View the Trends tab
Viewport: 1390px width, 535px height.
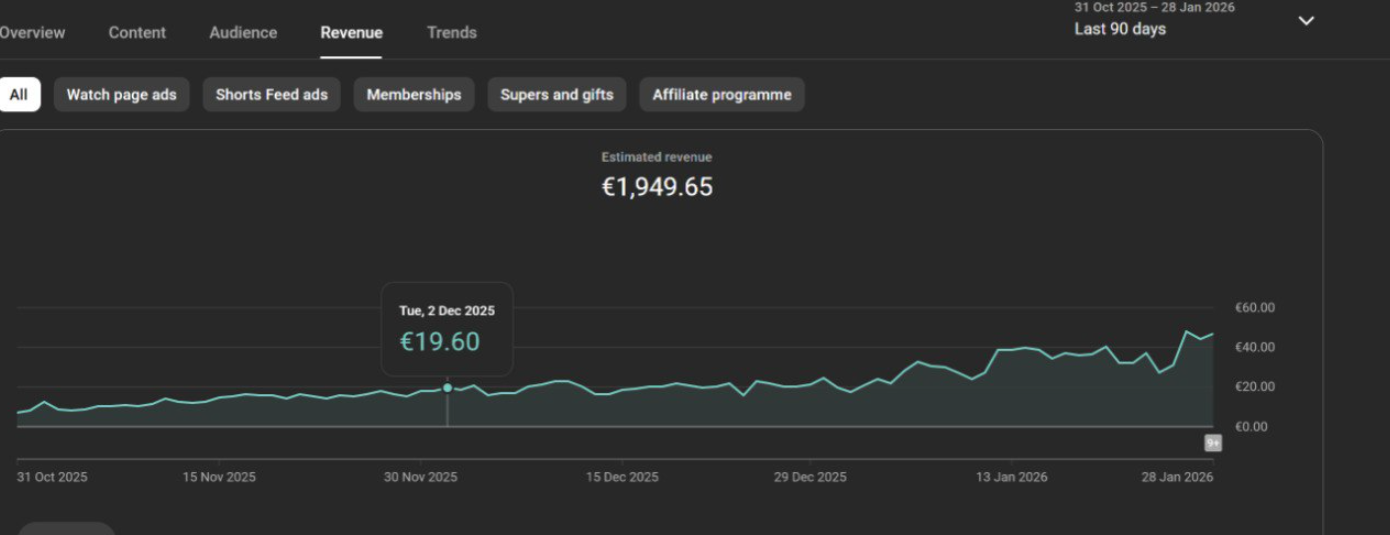451,32
